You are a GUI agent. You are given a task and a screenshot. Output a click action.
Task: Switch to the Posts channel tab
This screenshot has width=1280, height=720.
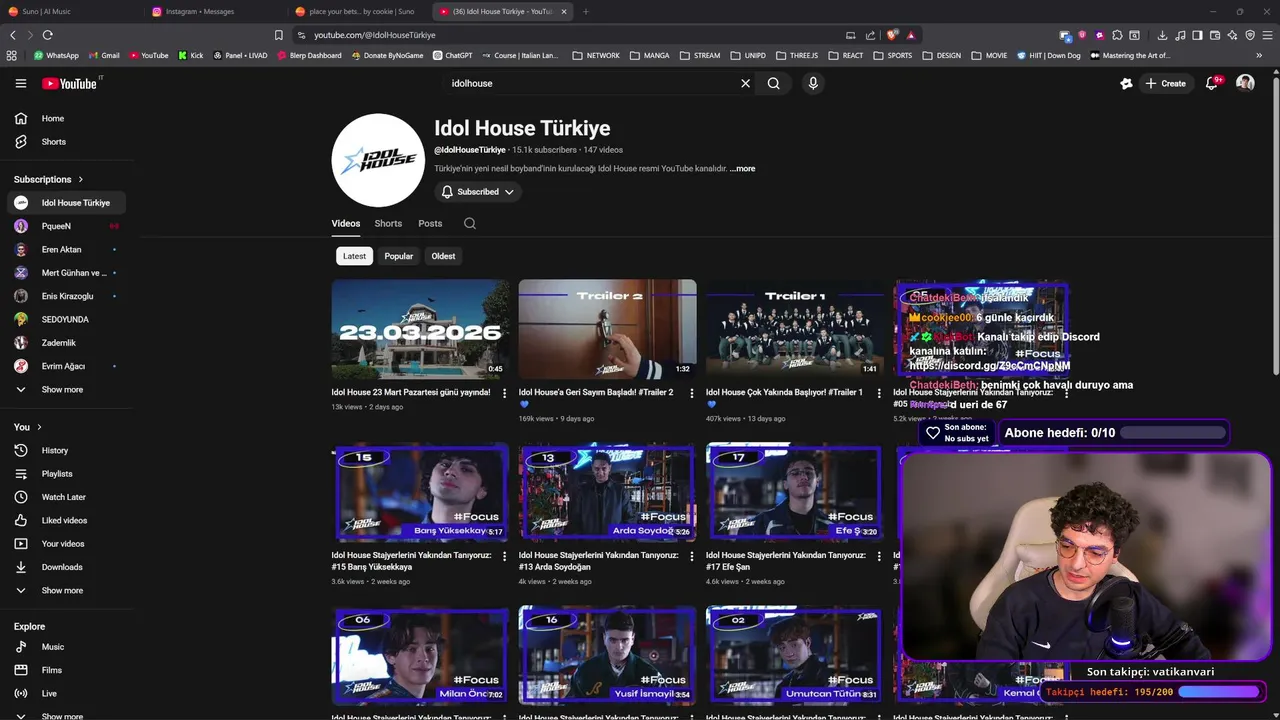(430, 223)
